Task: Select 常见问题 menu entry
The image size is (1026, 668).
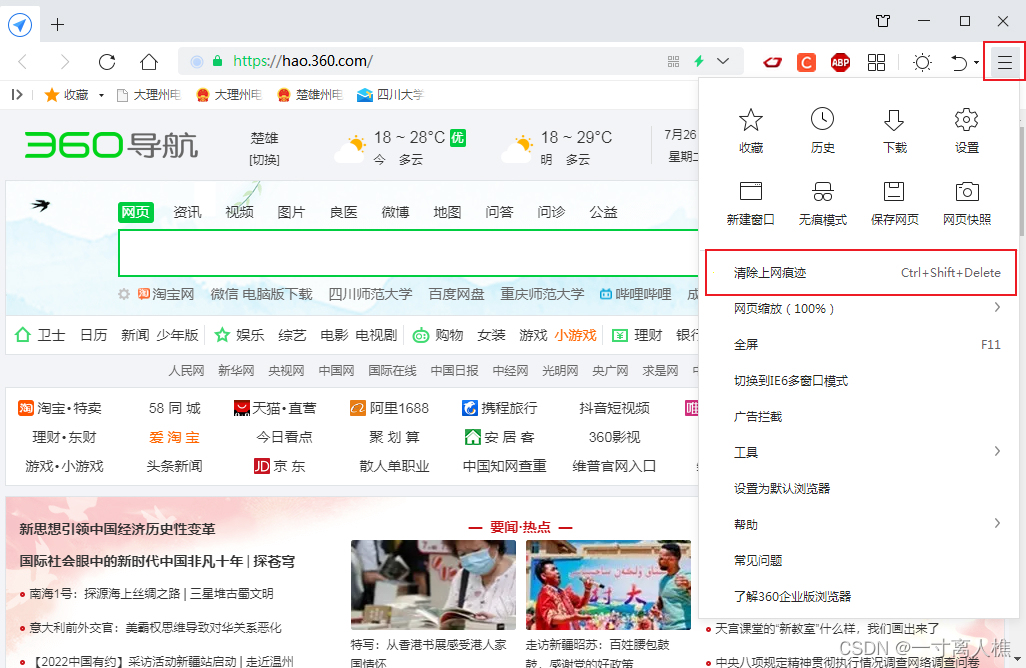Action: (860, 560)
